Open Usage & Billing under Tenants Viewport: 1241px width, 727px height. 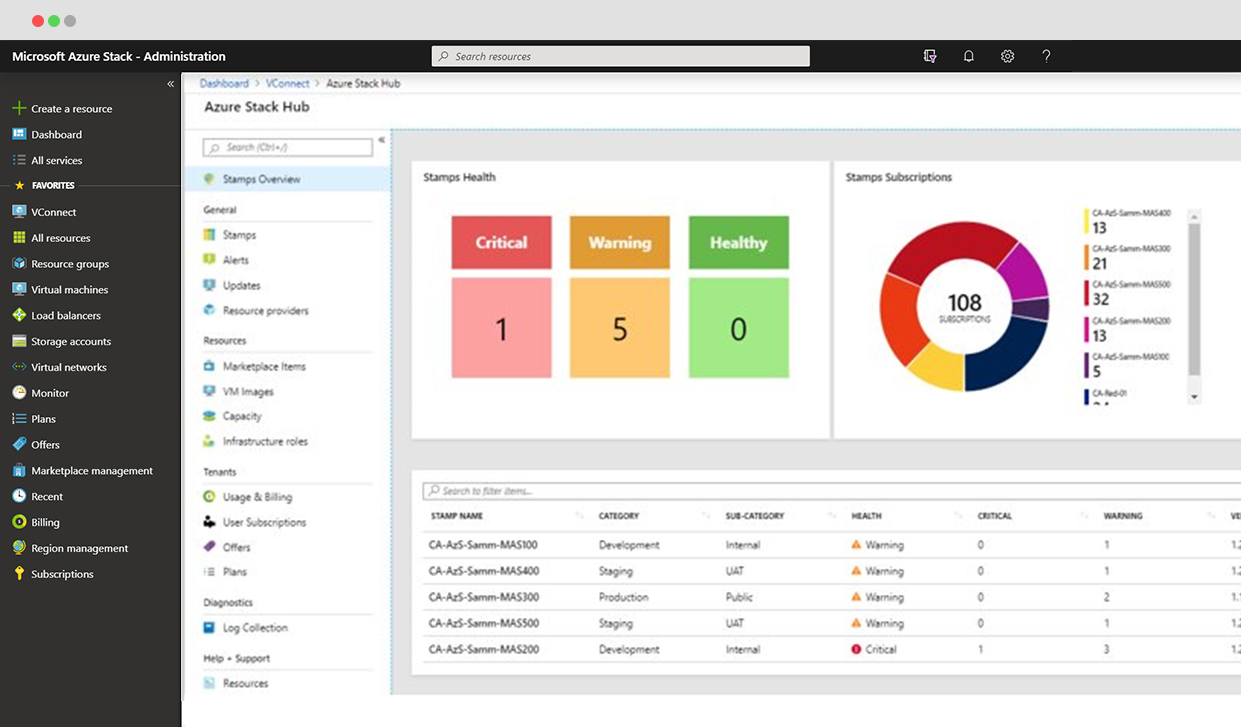[x=257, y=497]
